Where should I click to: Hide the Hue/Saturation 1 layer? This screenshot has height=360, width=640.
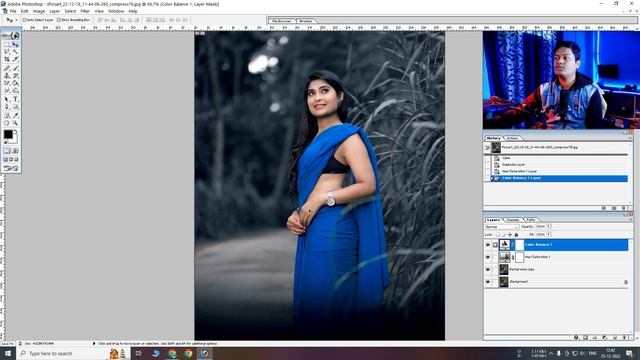tap(488, 257)
